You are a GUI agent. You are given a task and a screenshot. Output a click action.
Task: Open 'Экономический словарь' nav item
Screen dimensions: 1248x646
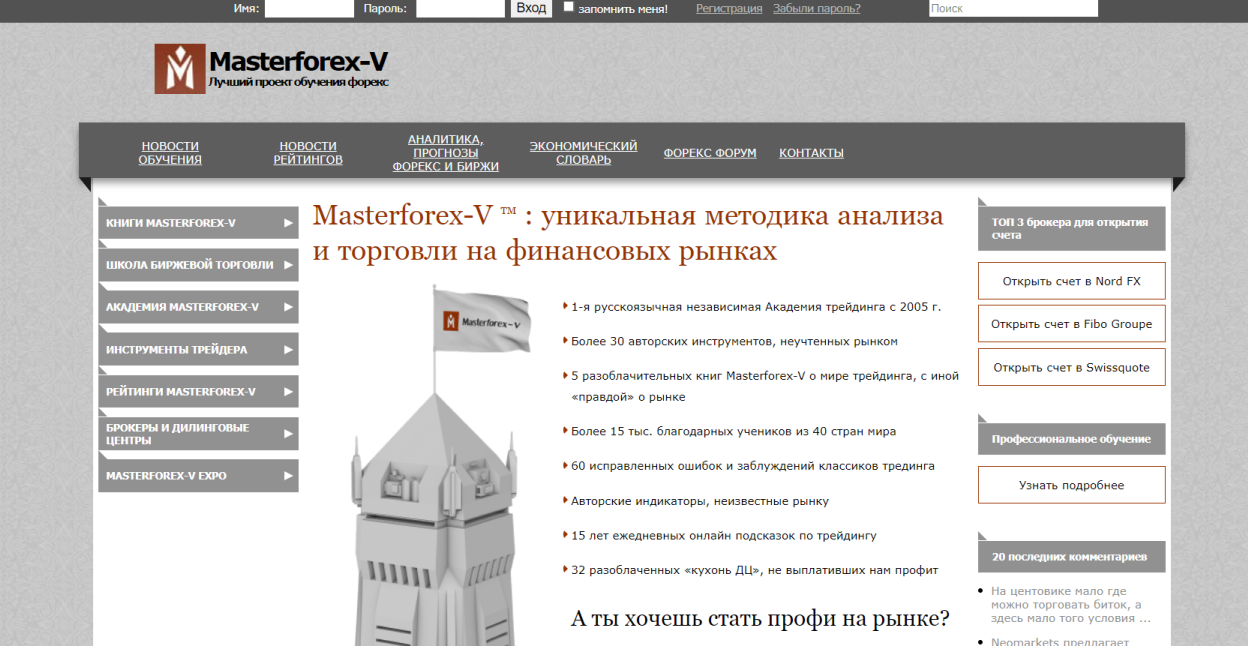[x=583, y=153]
